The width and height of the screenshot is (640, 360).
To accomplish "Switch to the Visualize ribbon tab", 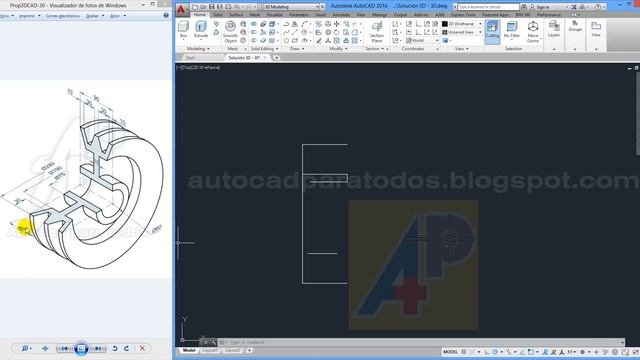I will coord(274,15).
